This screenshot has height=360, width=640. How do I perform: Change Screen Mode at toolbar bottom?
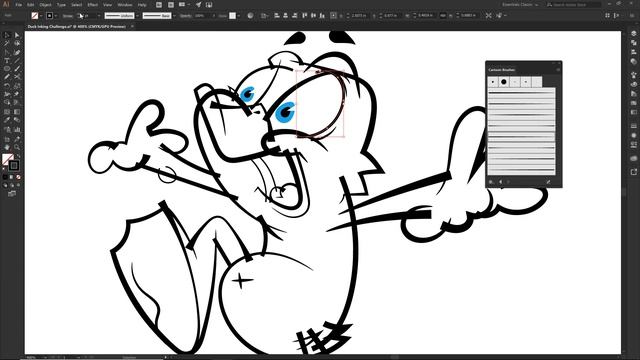(11, 194)
